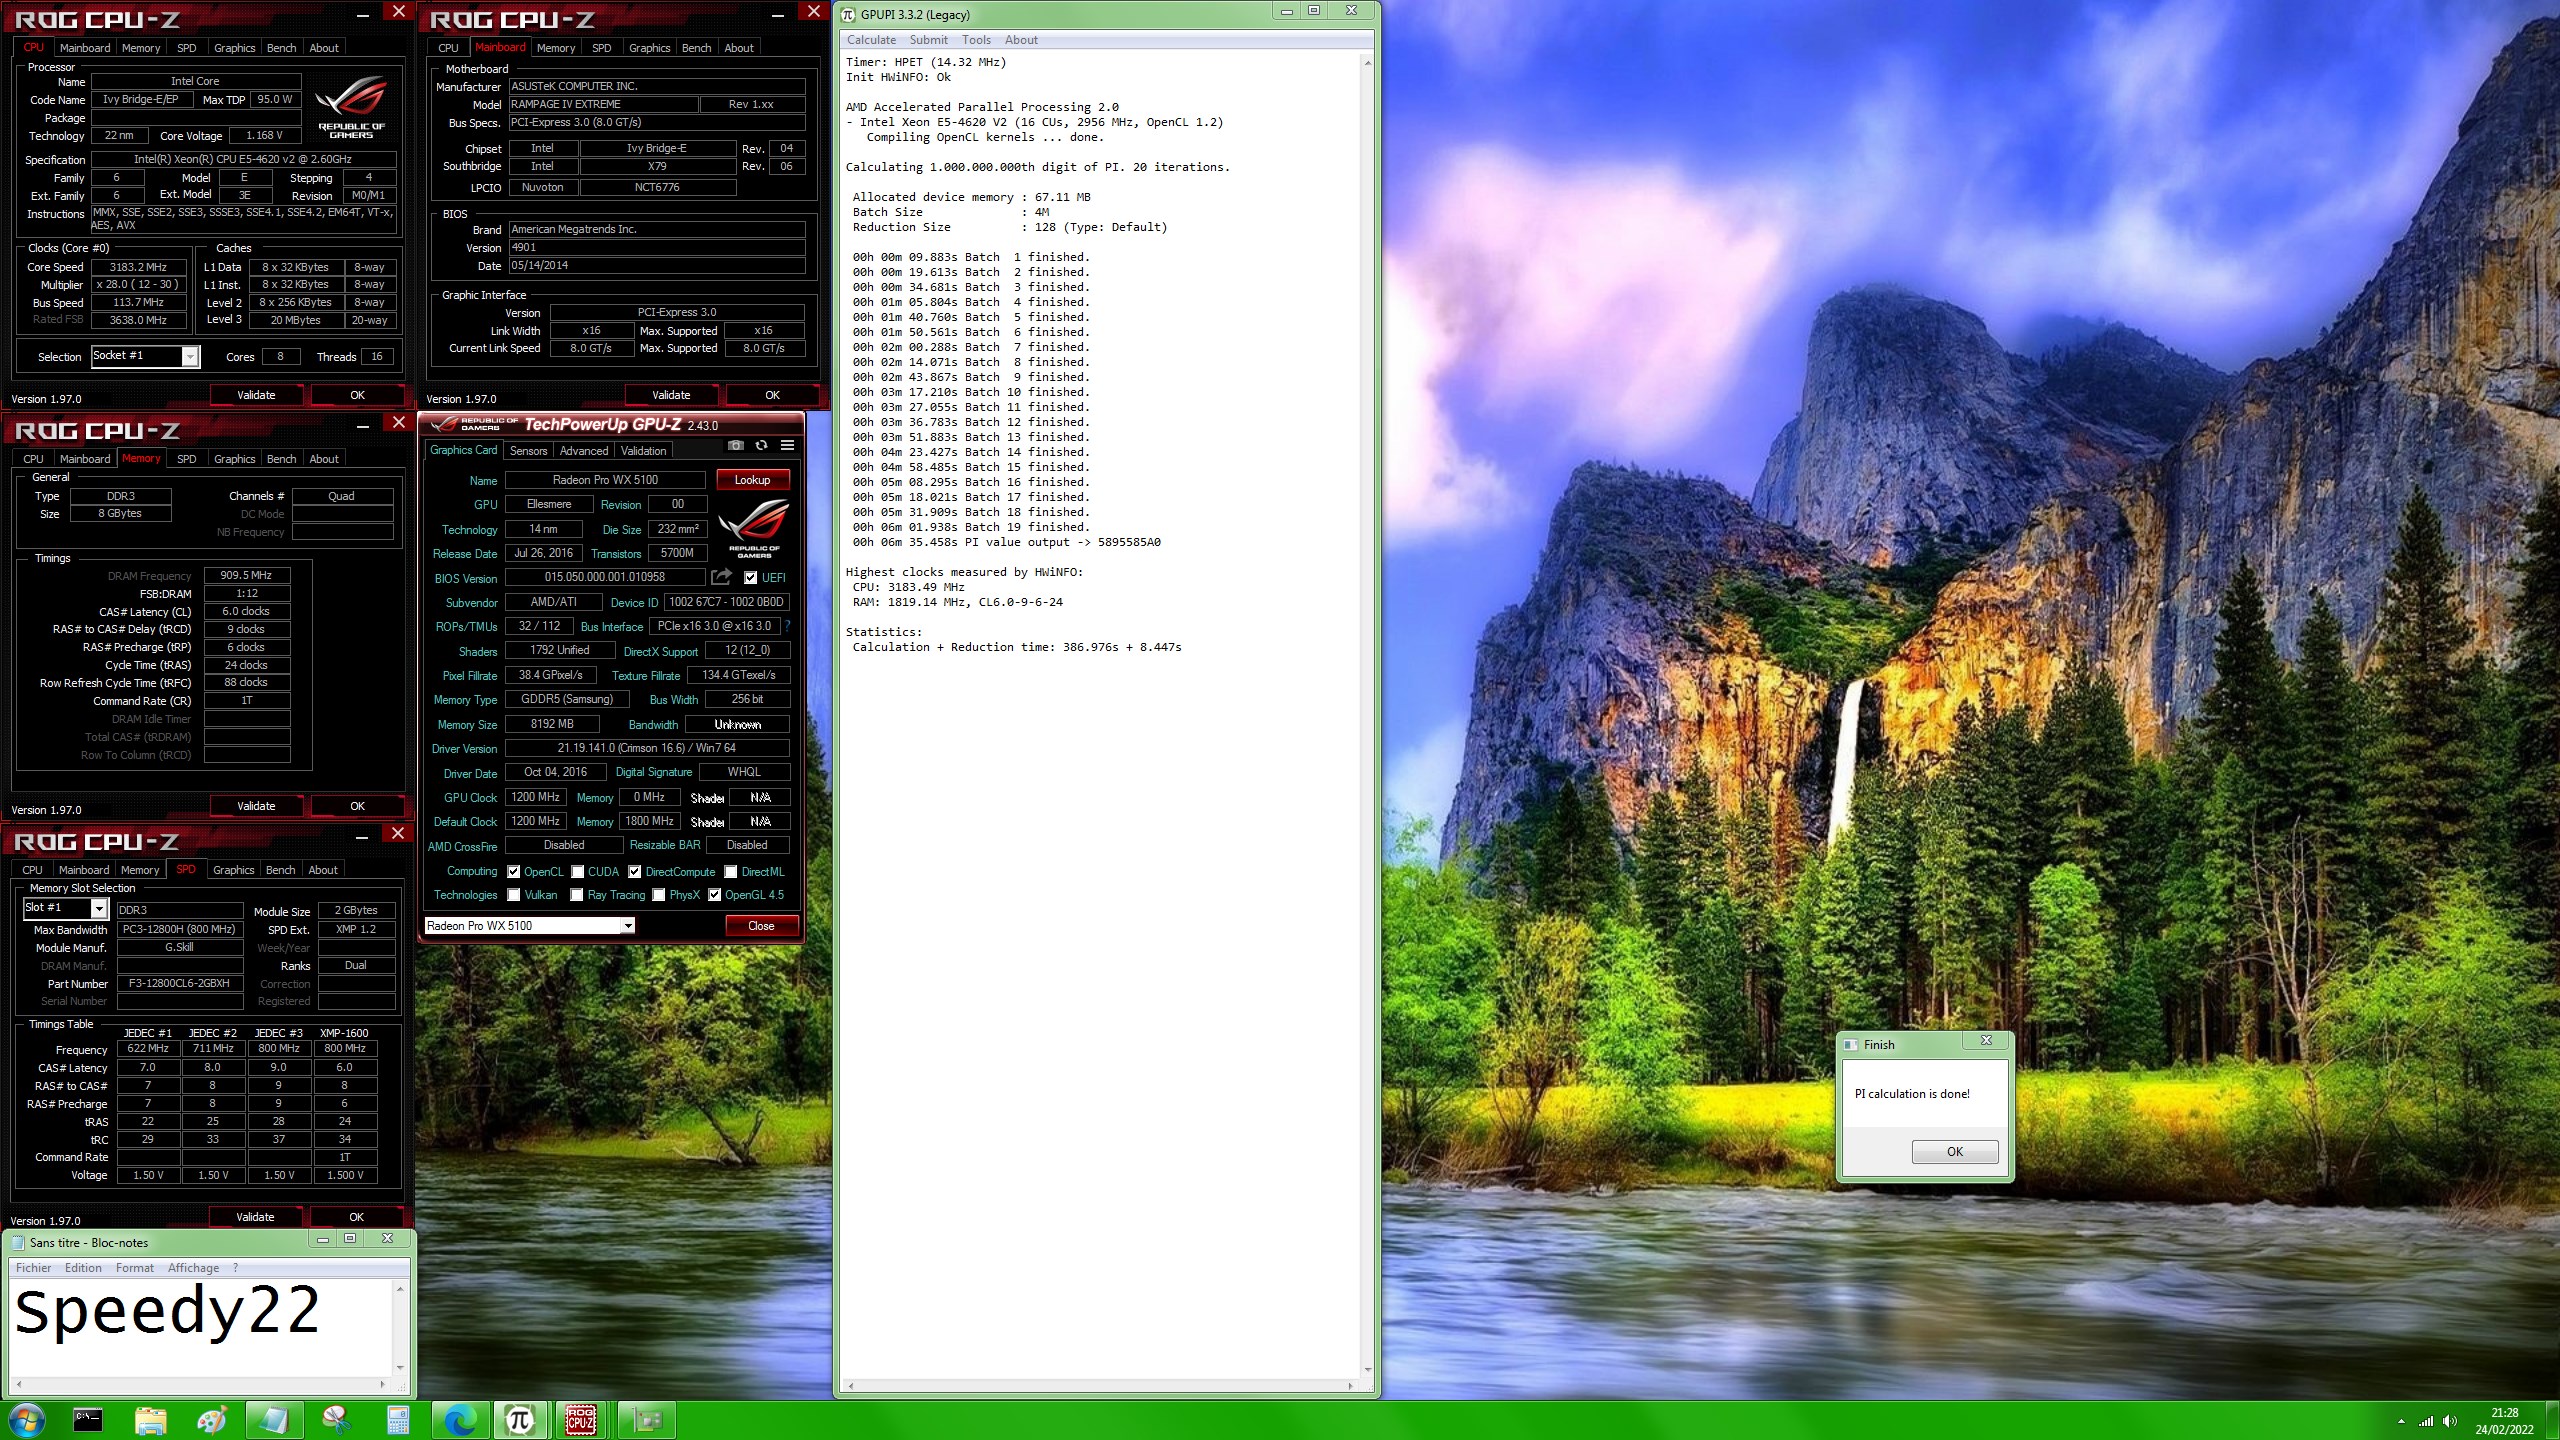Maximize the Bloc-notes window

coord(351,1238)
